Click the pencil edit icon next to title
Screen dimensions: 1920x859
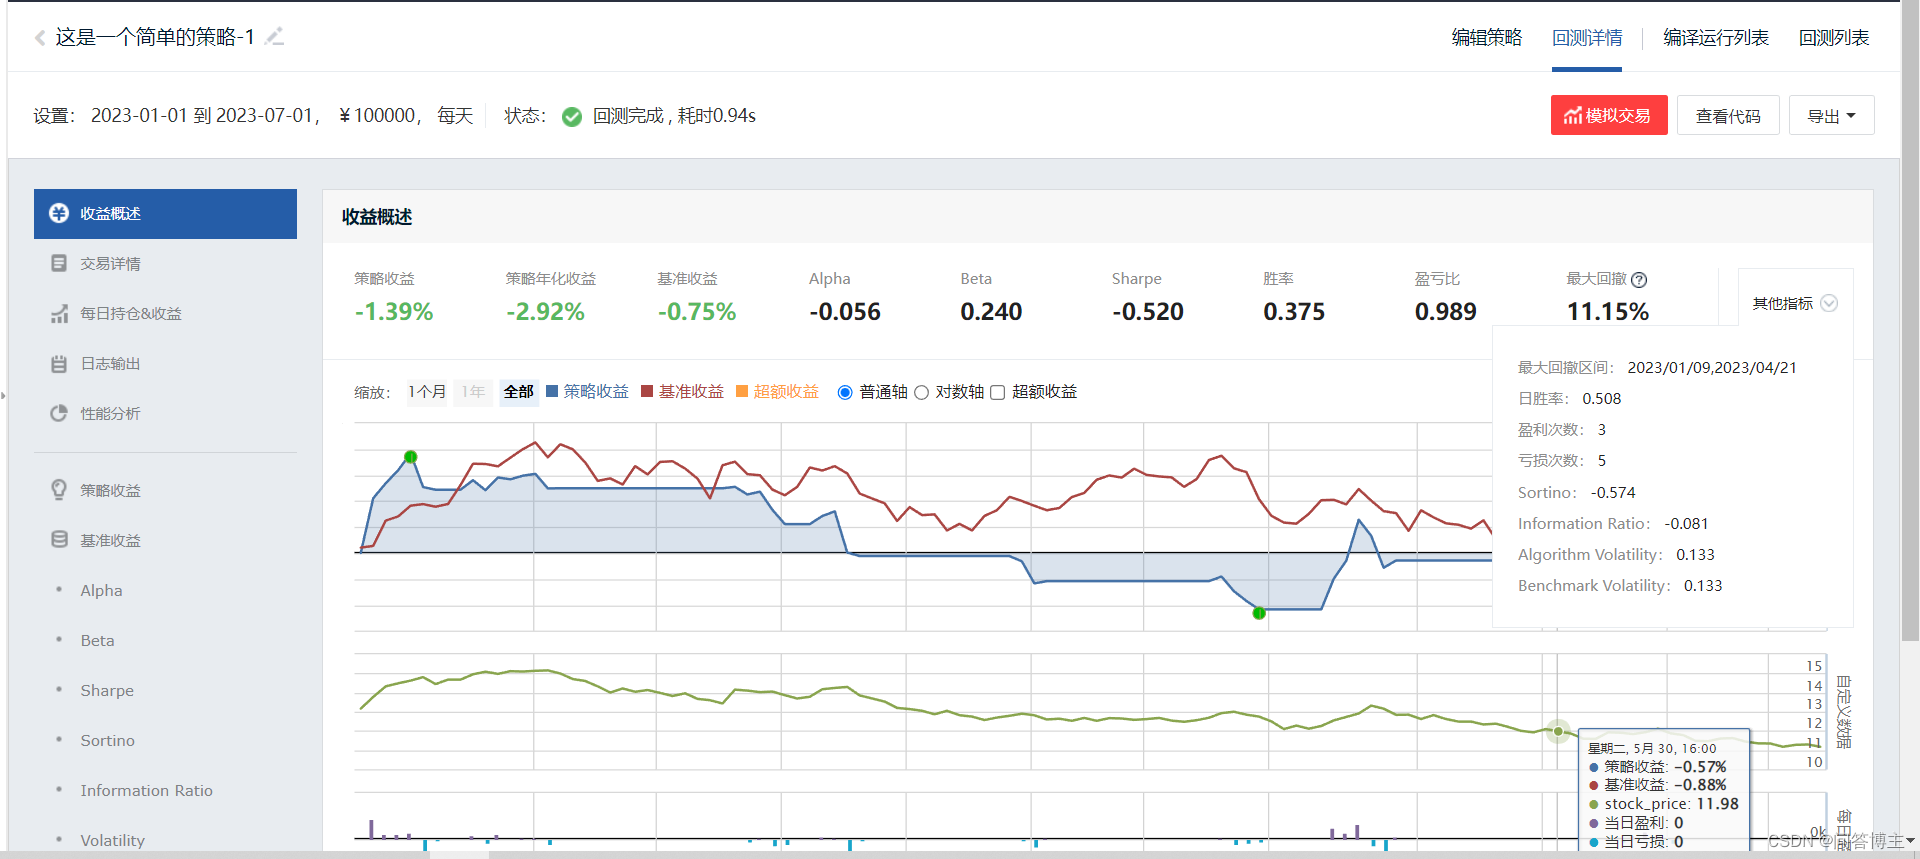coord(274,37)
